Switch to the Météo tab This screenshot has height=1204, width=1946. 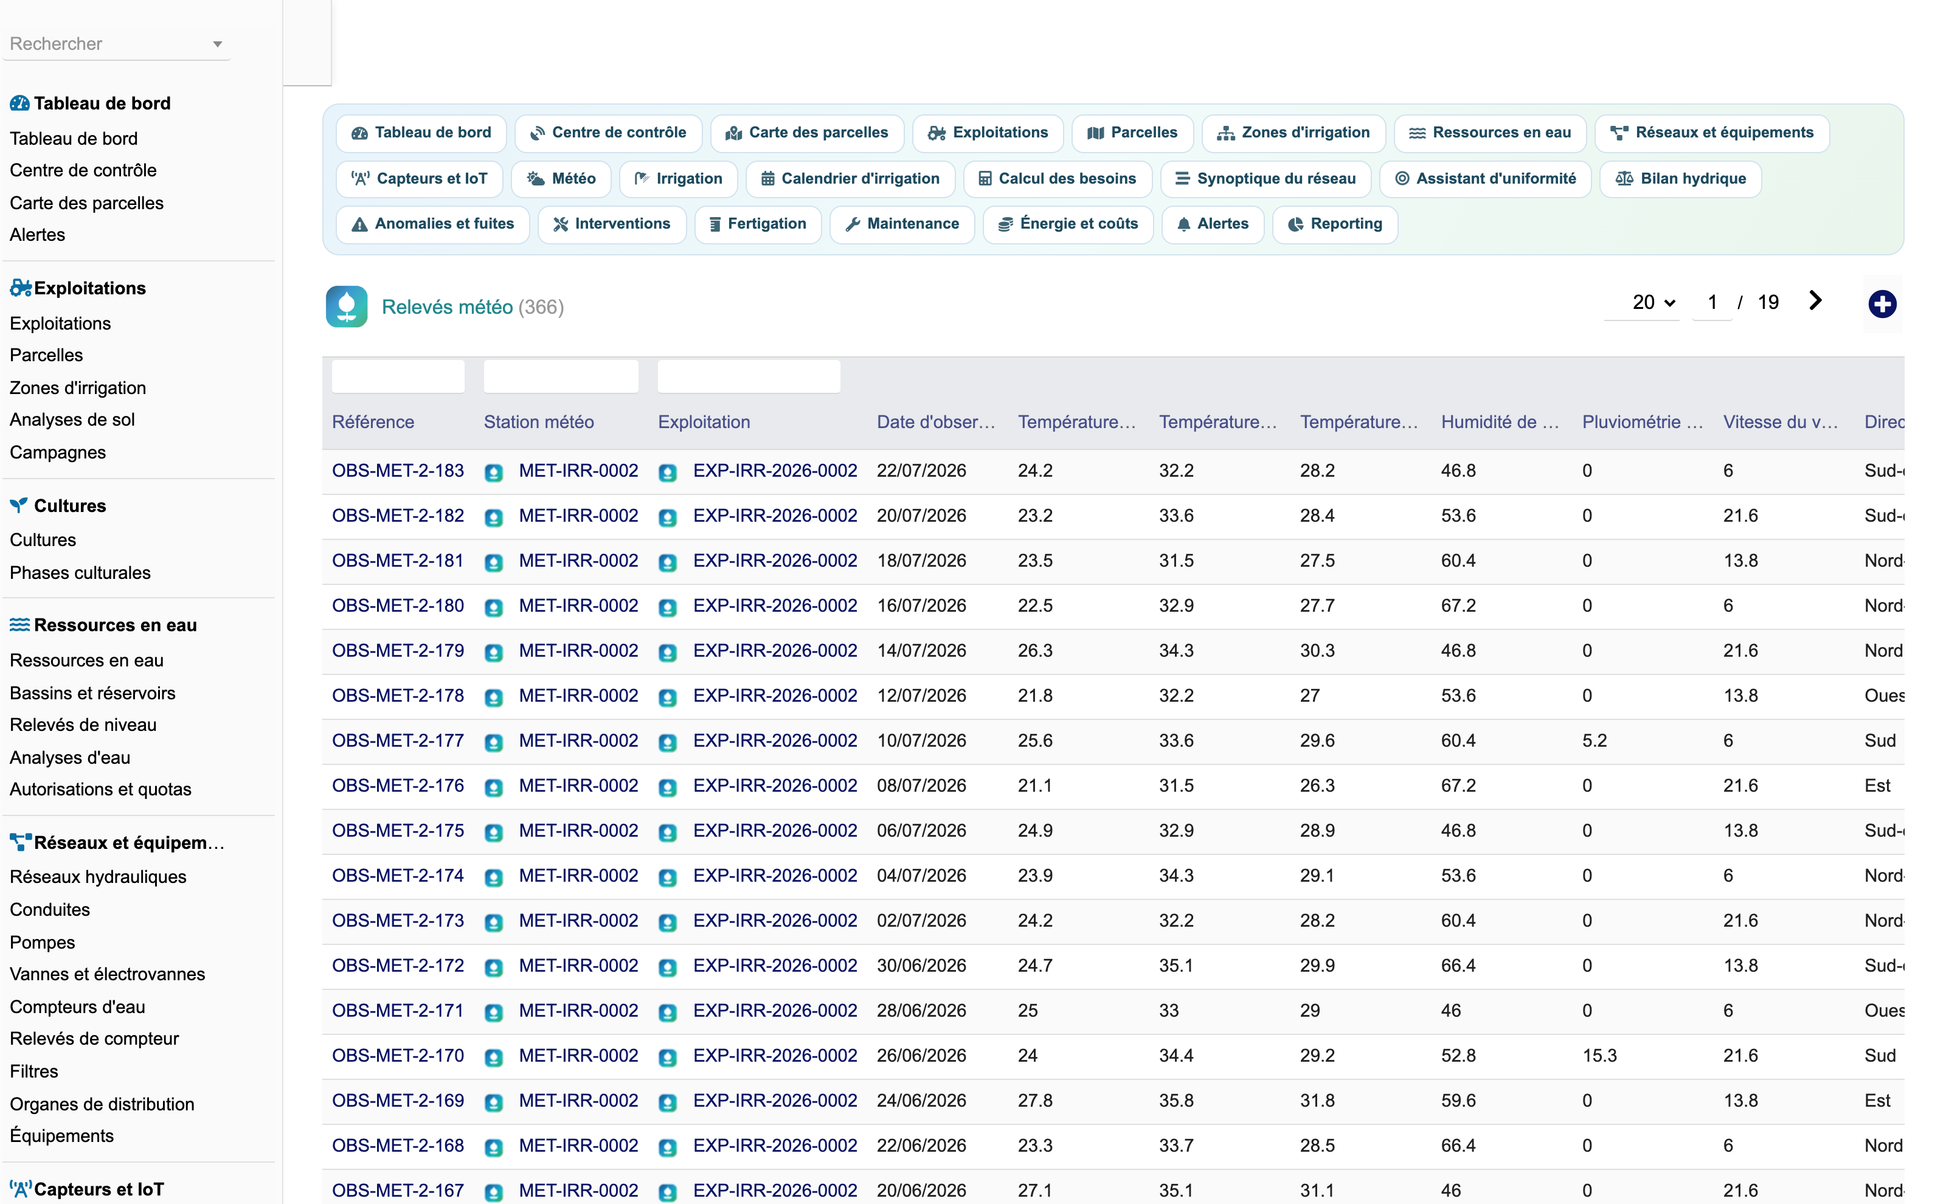[x=562, y=179]
